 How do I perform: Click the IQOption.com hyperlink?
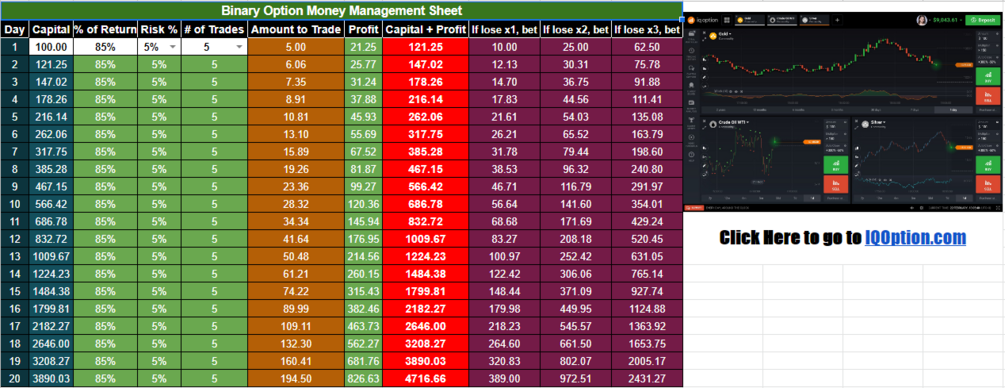[x=915, y=238]
